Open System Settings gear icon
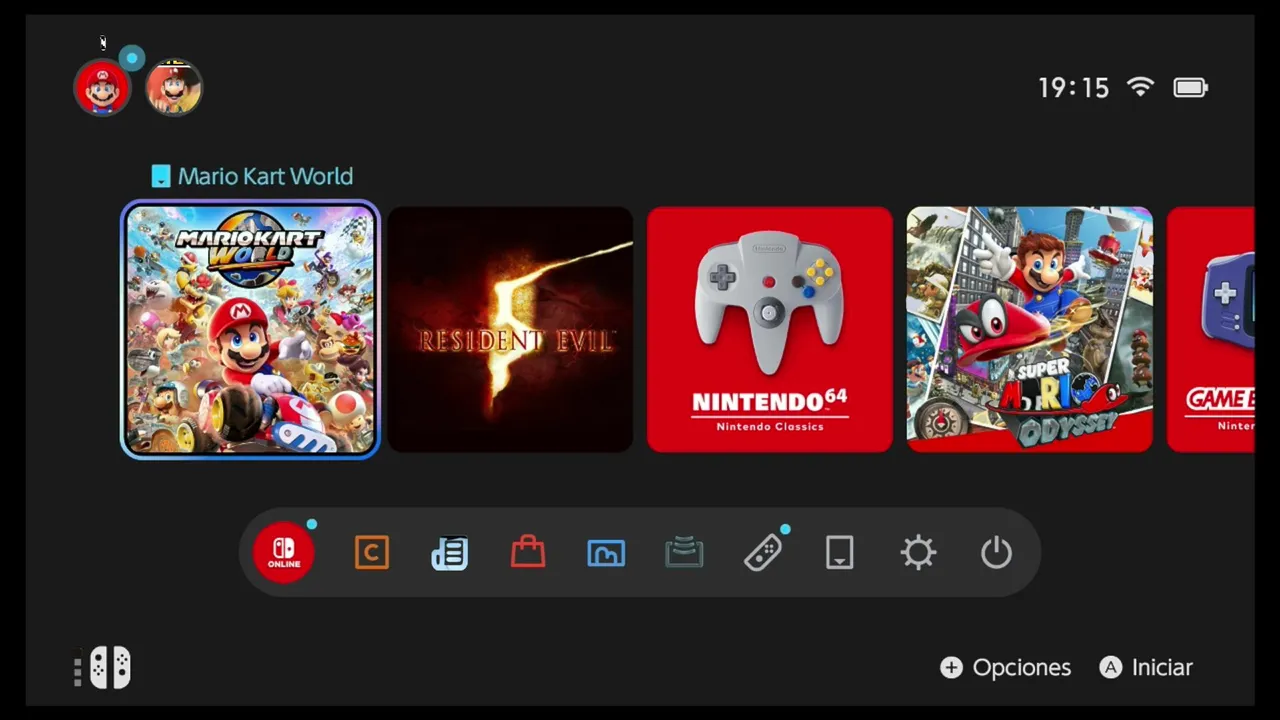Viewport: 1280px width, 720px height. (918, 552)
